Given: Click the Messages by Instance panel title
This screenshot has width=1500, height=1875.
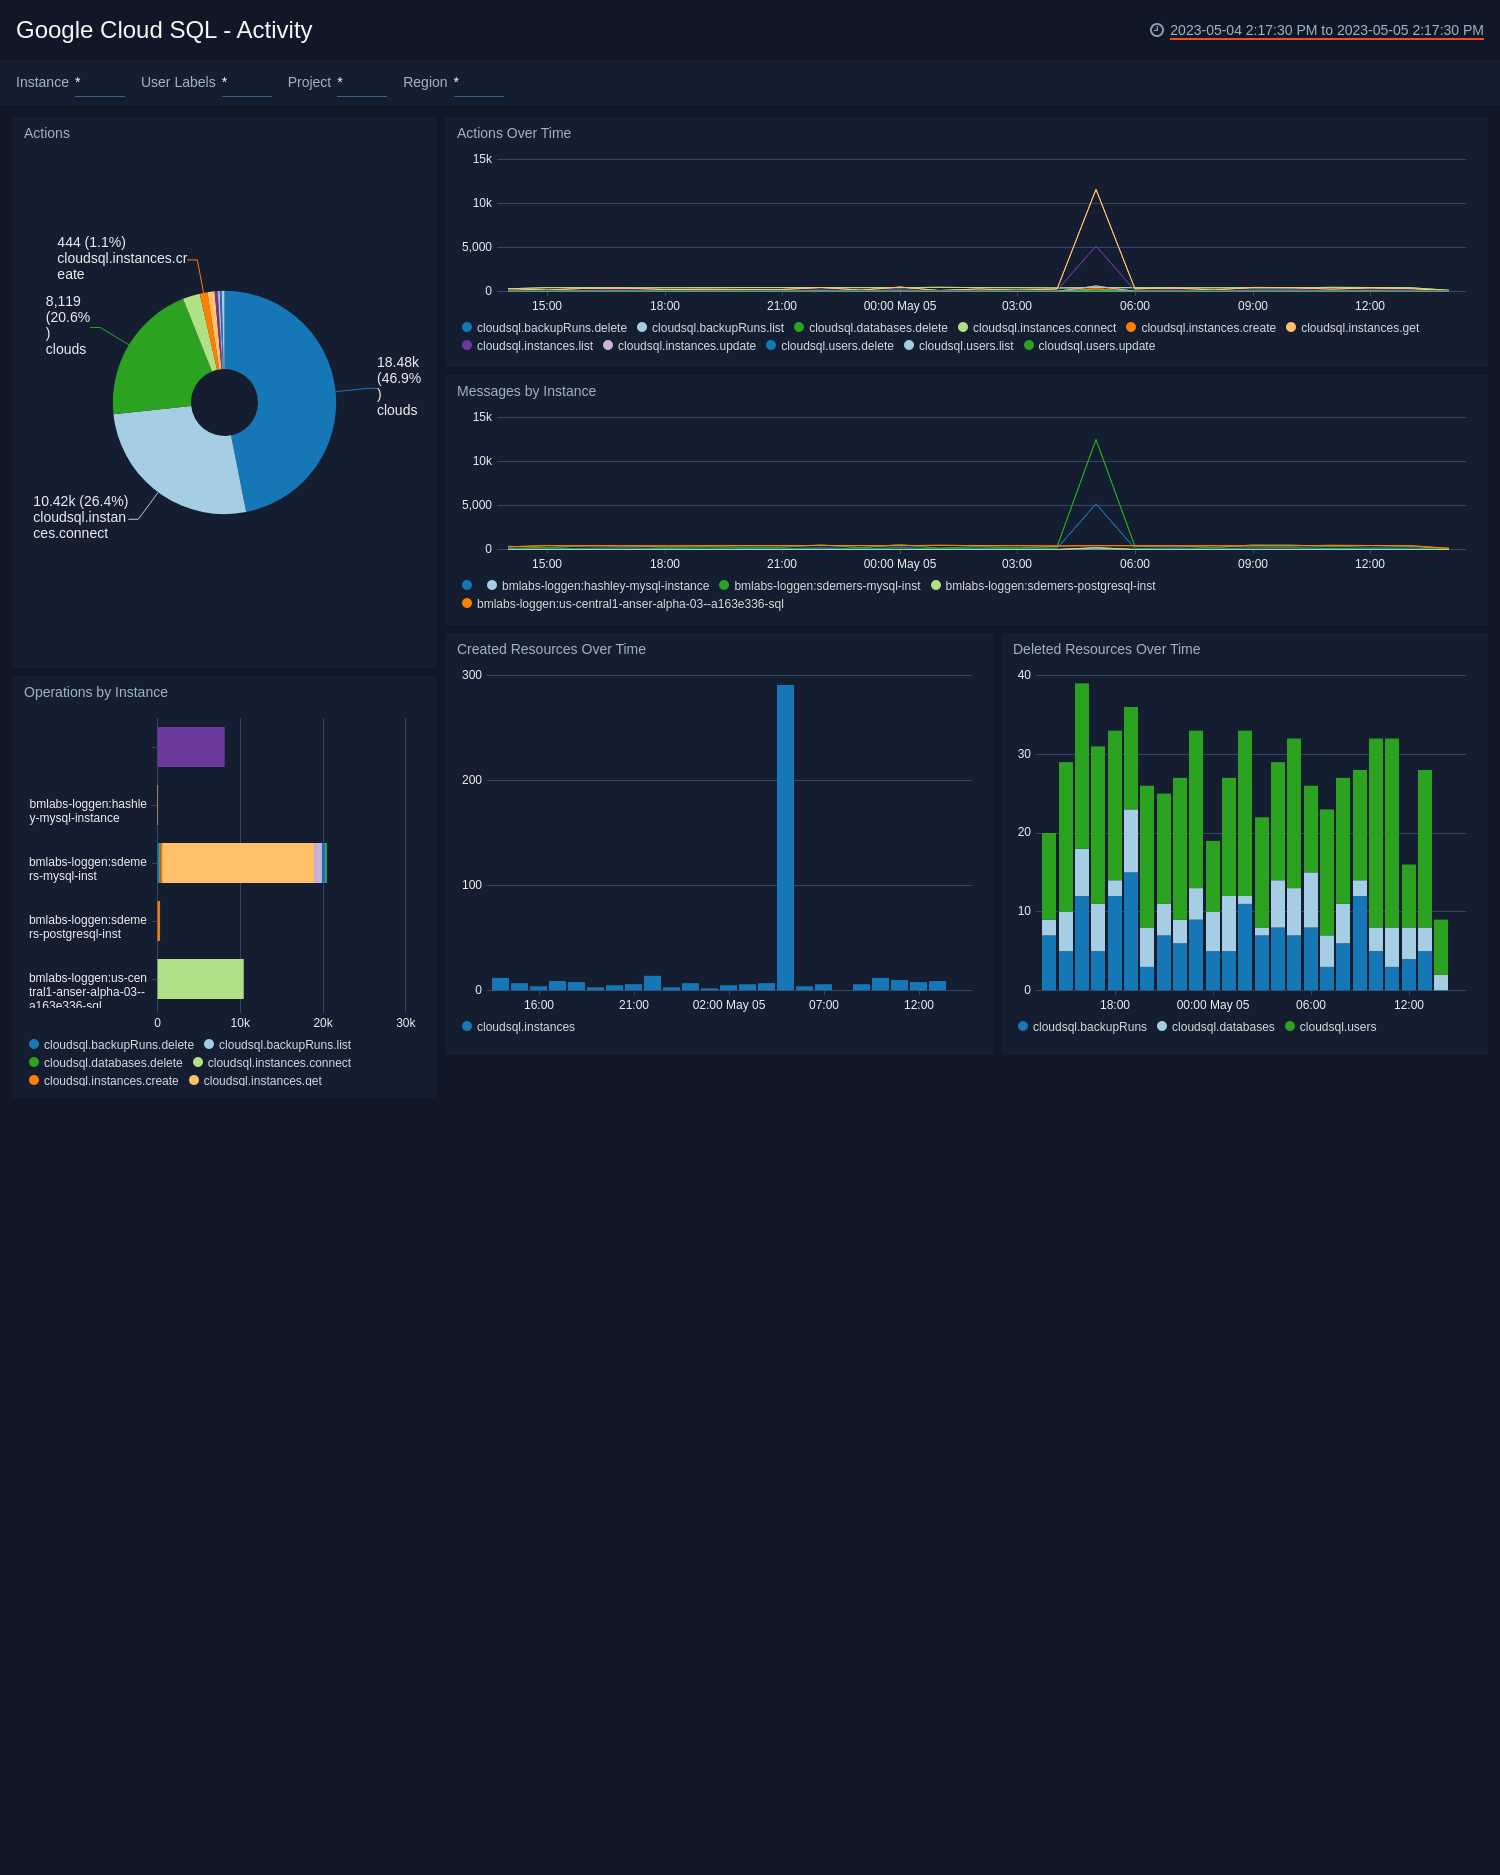Looking at the screenshot, I should (526, 391).
